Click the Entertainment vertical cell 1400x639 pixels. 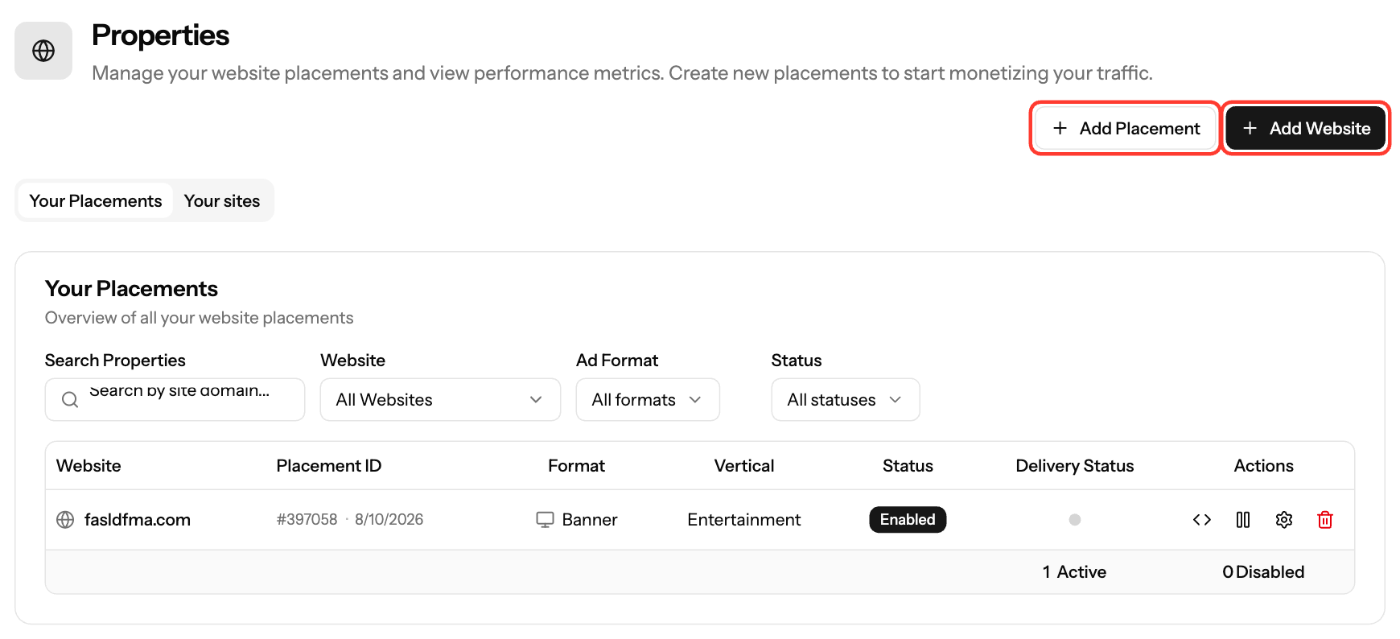[x=744, y=520]
